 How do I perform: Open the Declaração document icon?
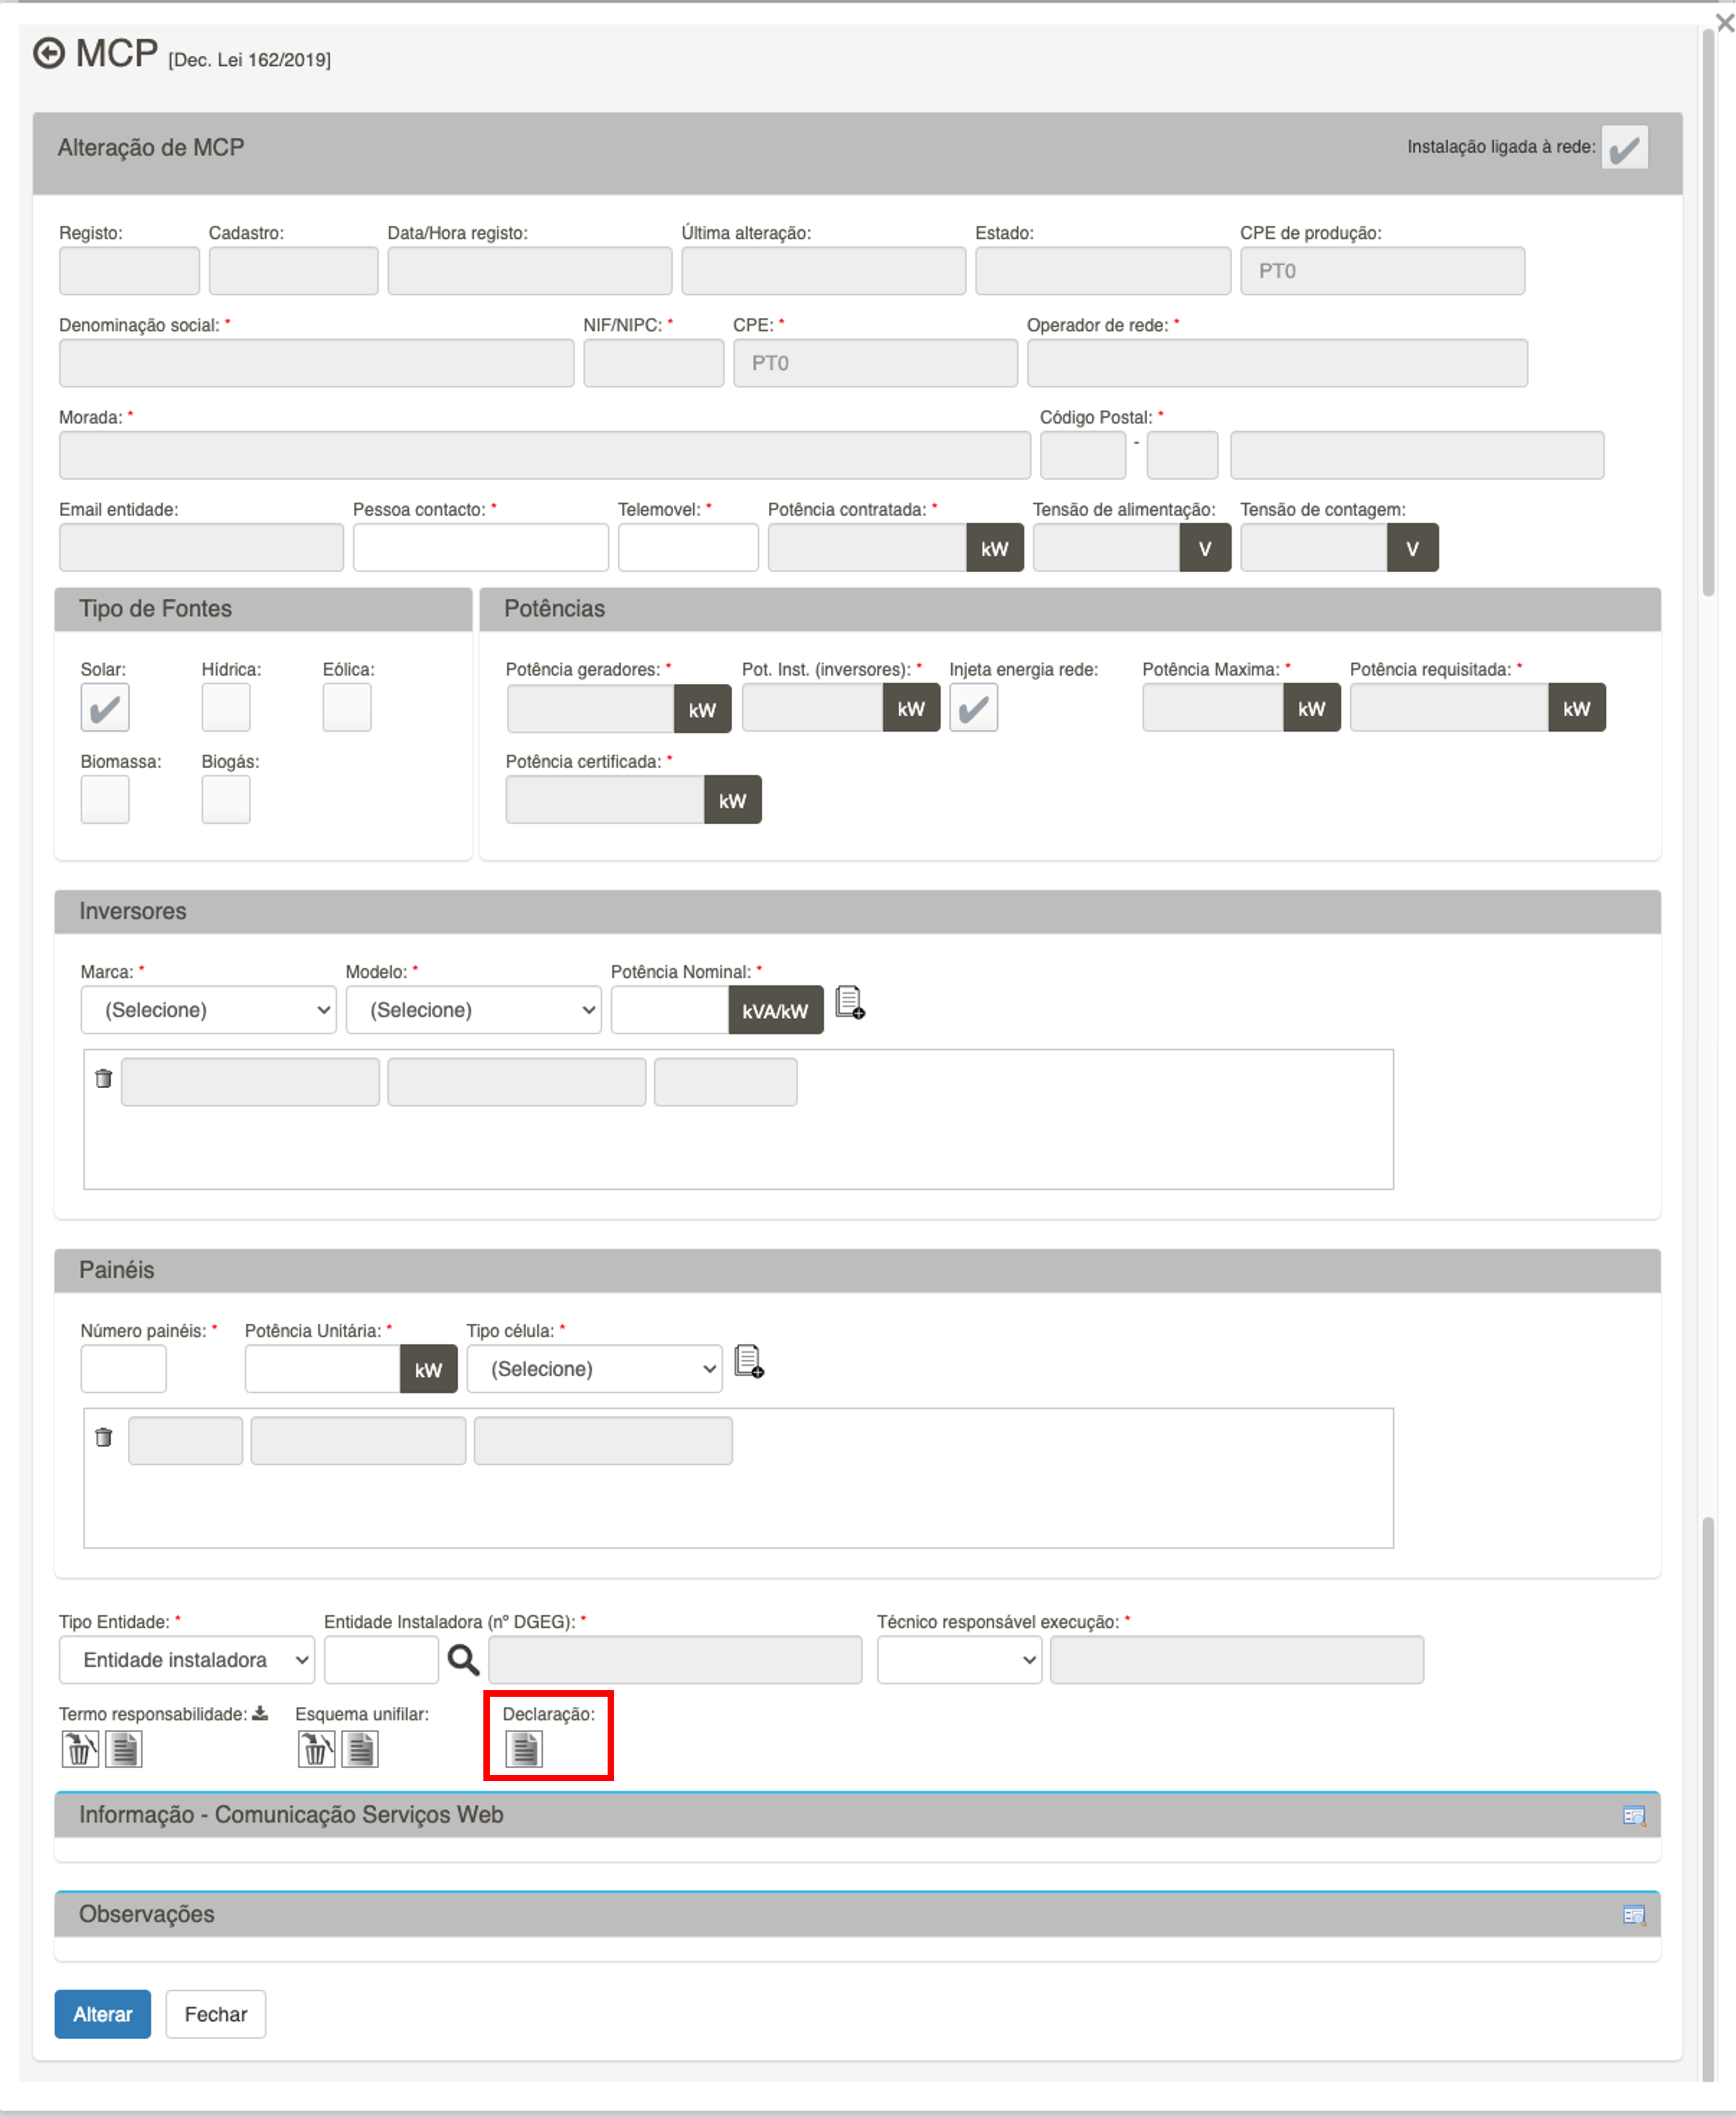pos(523,1749)
